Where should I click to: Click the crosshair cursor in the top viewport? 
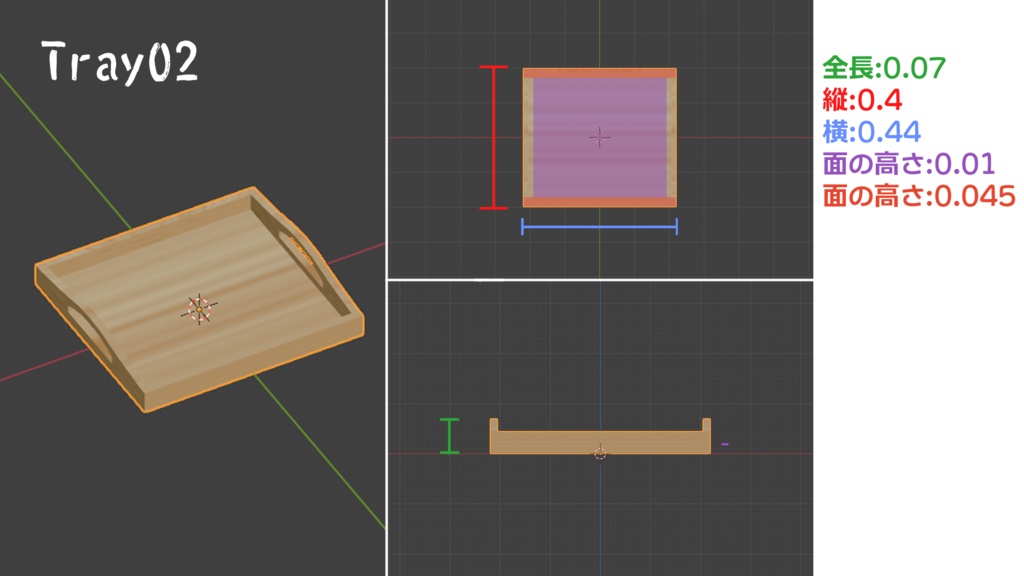(x=599, y=138)
